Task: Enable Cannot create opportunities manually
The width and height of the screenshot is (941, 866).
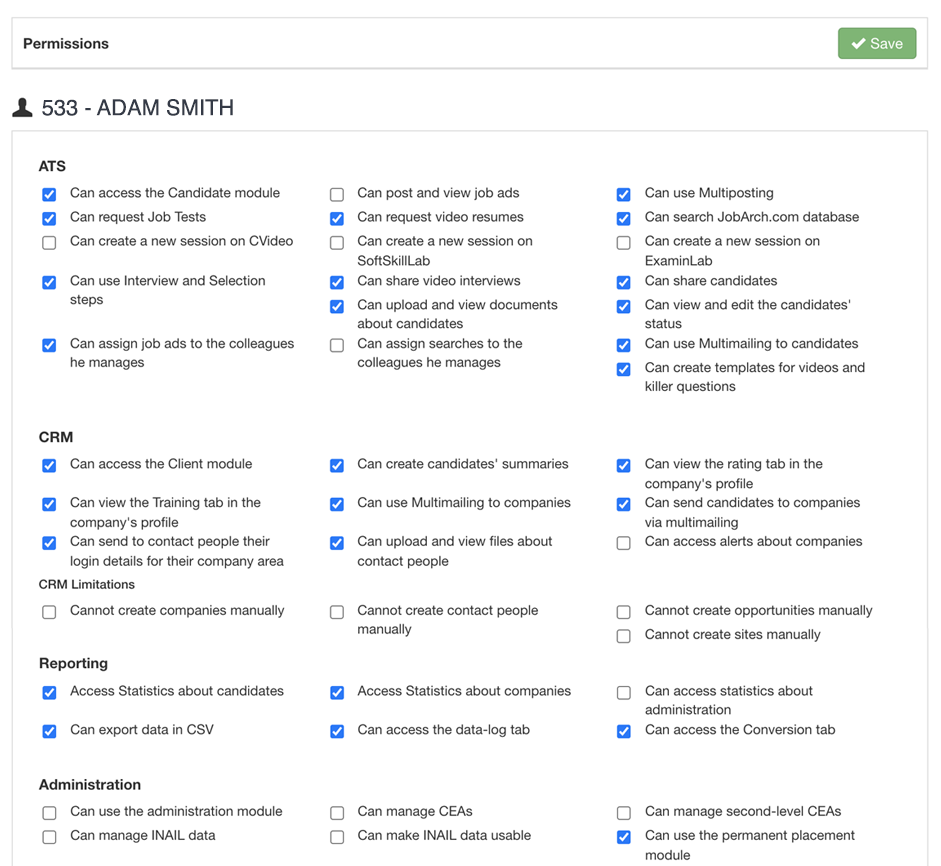Action: pos(624,612)
